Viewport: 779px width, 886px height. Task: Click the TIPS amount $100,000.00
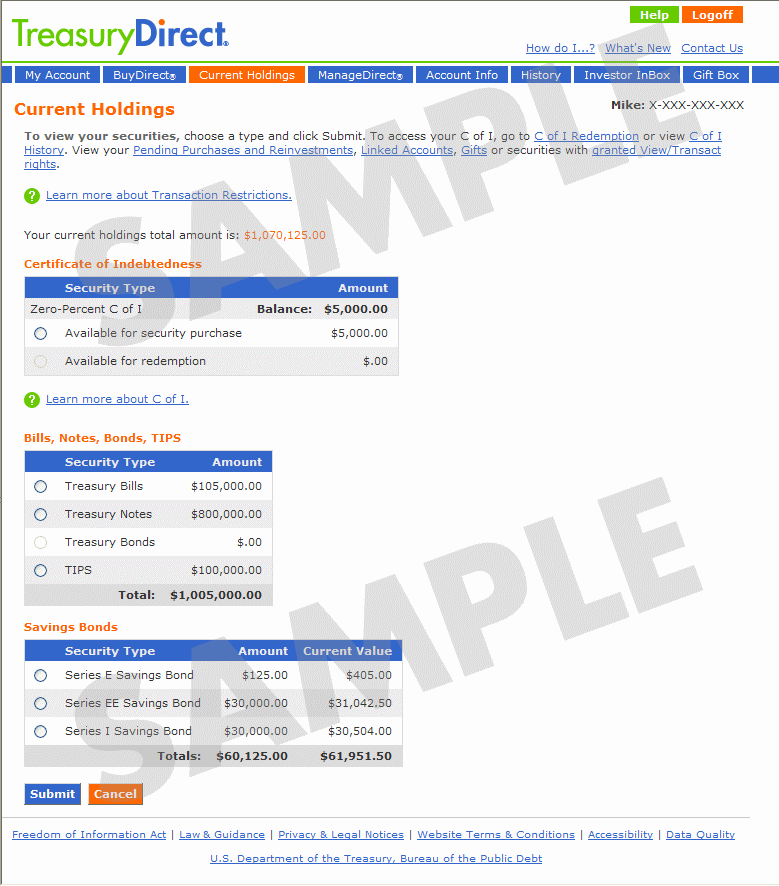pyautogui.click(x=227, y=570)
